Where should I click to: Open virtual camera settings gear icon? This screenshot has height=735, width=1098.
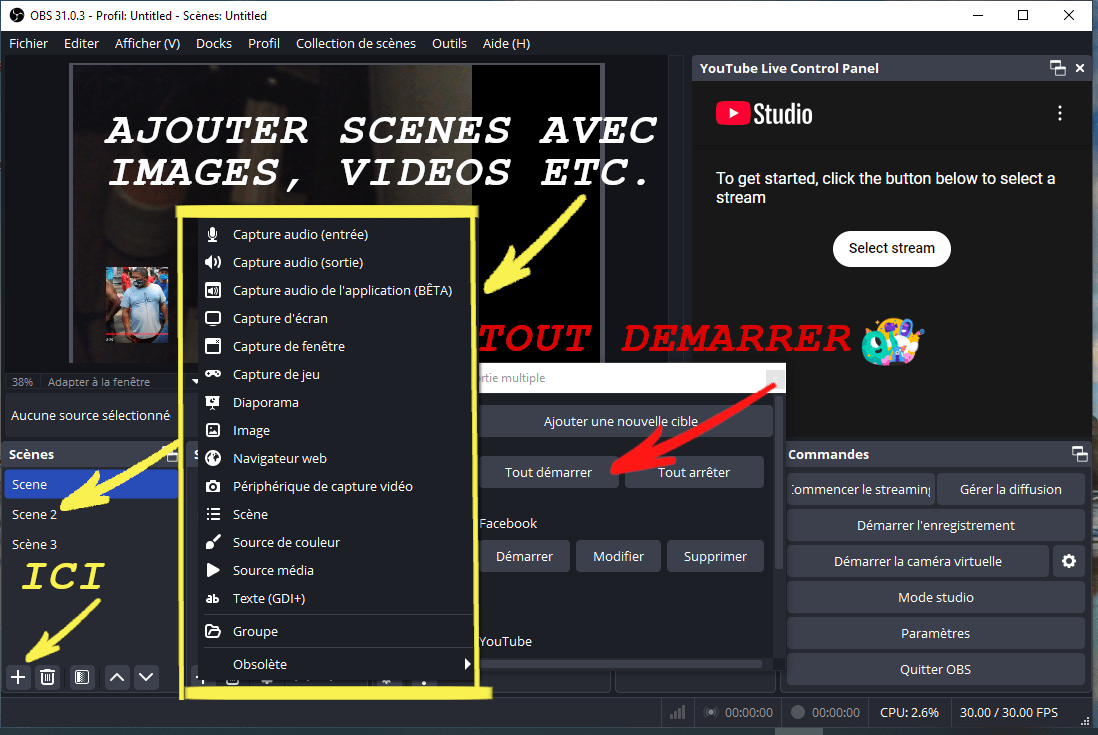[x=1068, y=561]
